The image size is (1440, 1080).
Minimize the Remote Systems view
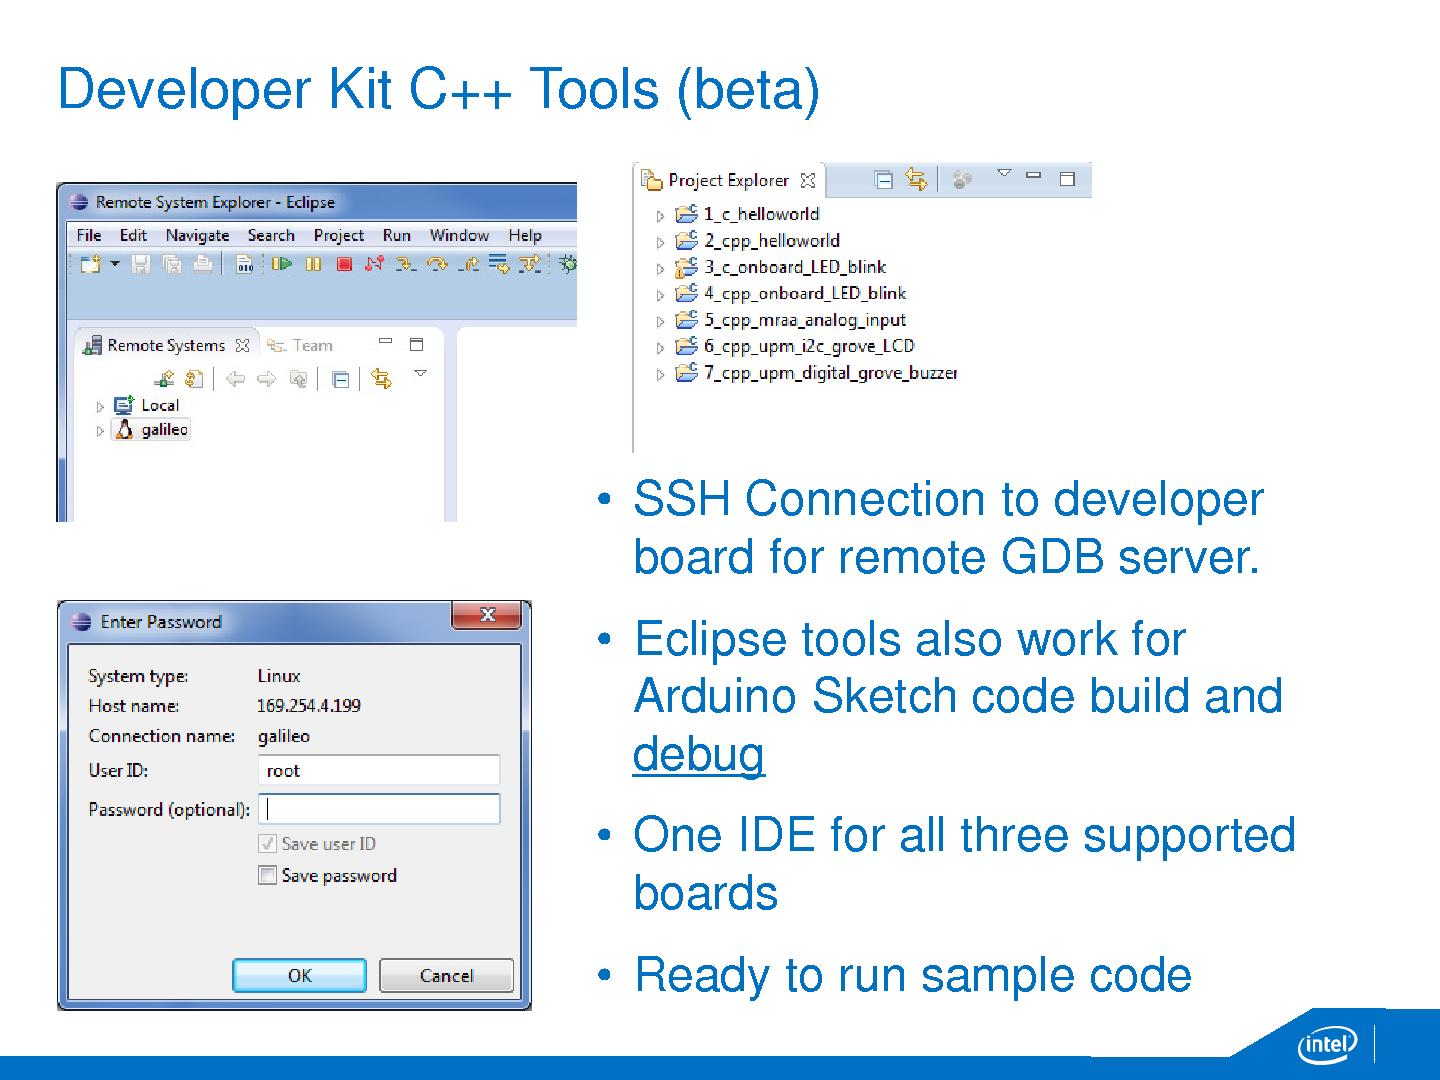[x=385, y=342]
